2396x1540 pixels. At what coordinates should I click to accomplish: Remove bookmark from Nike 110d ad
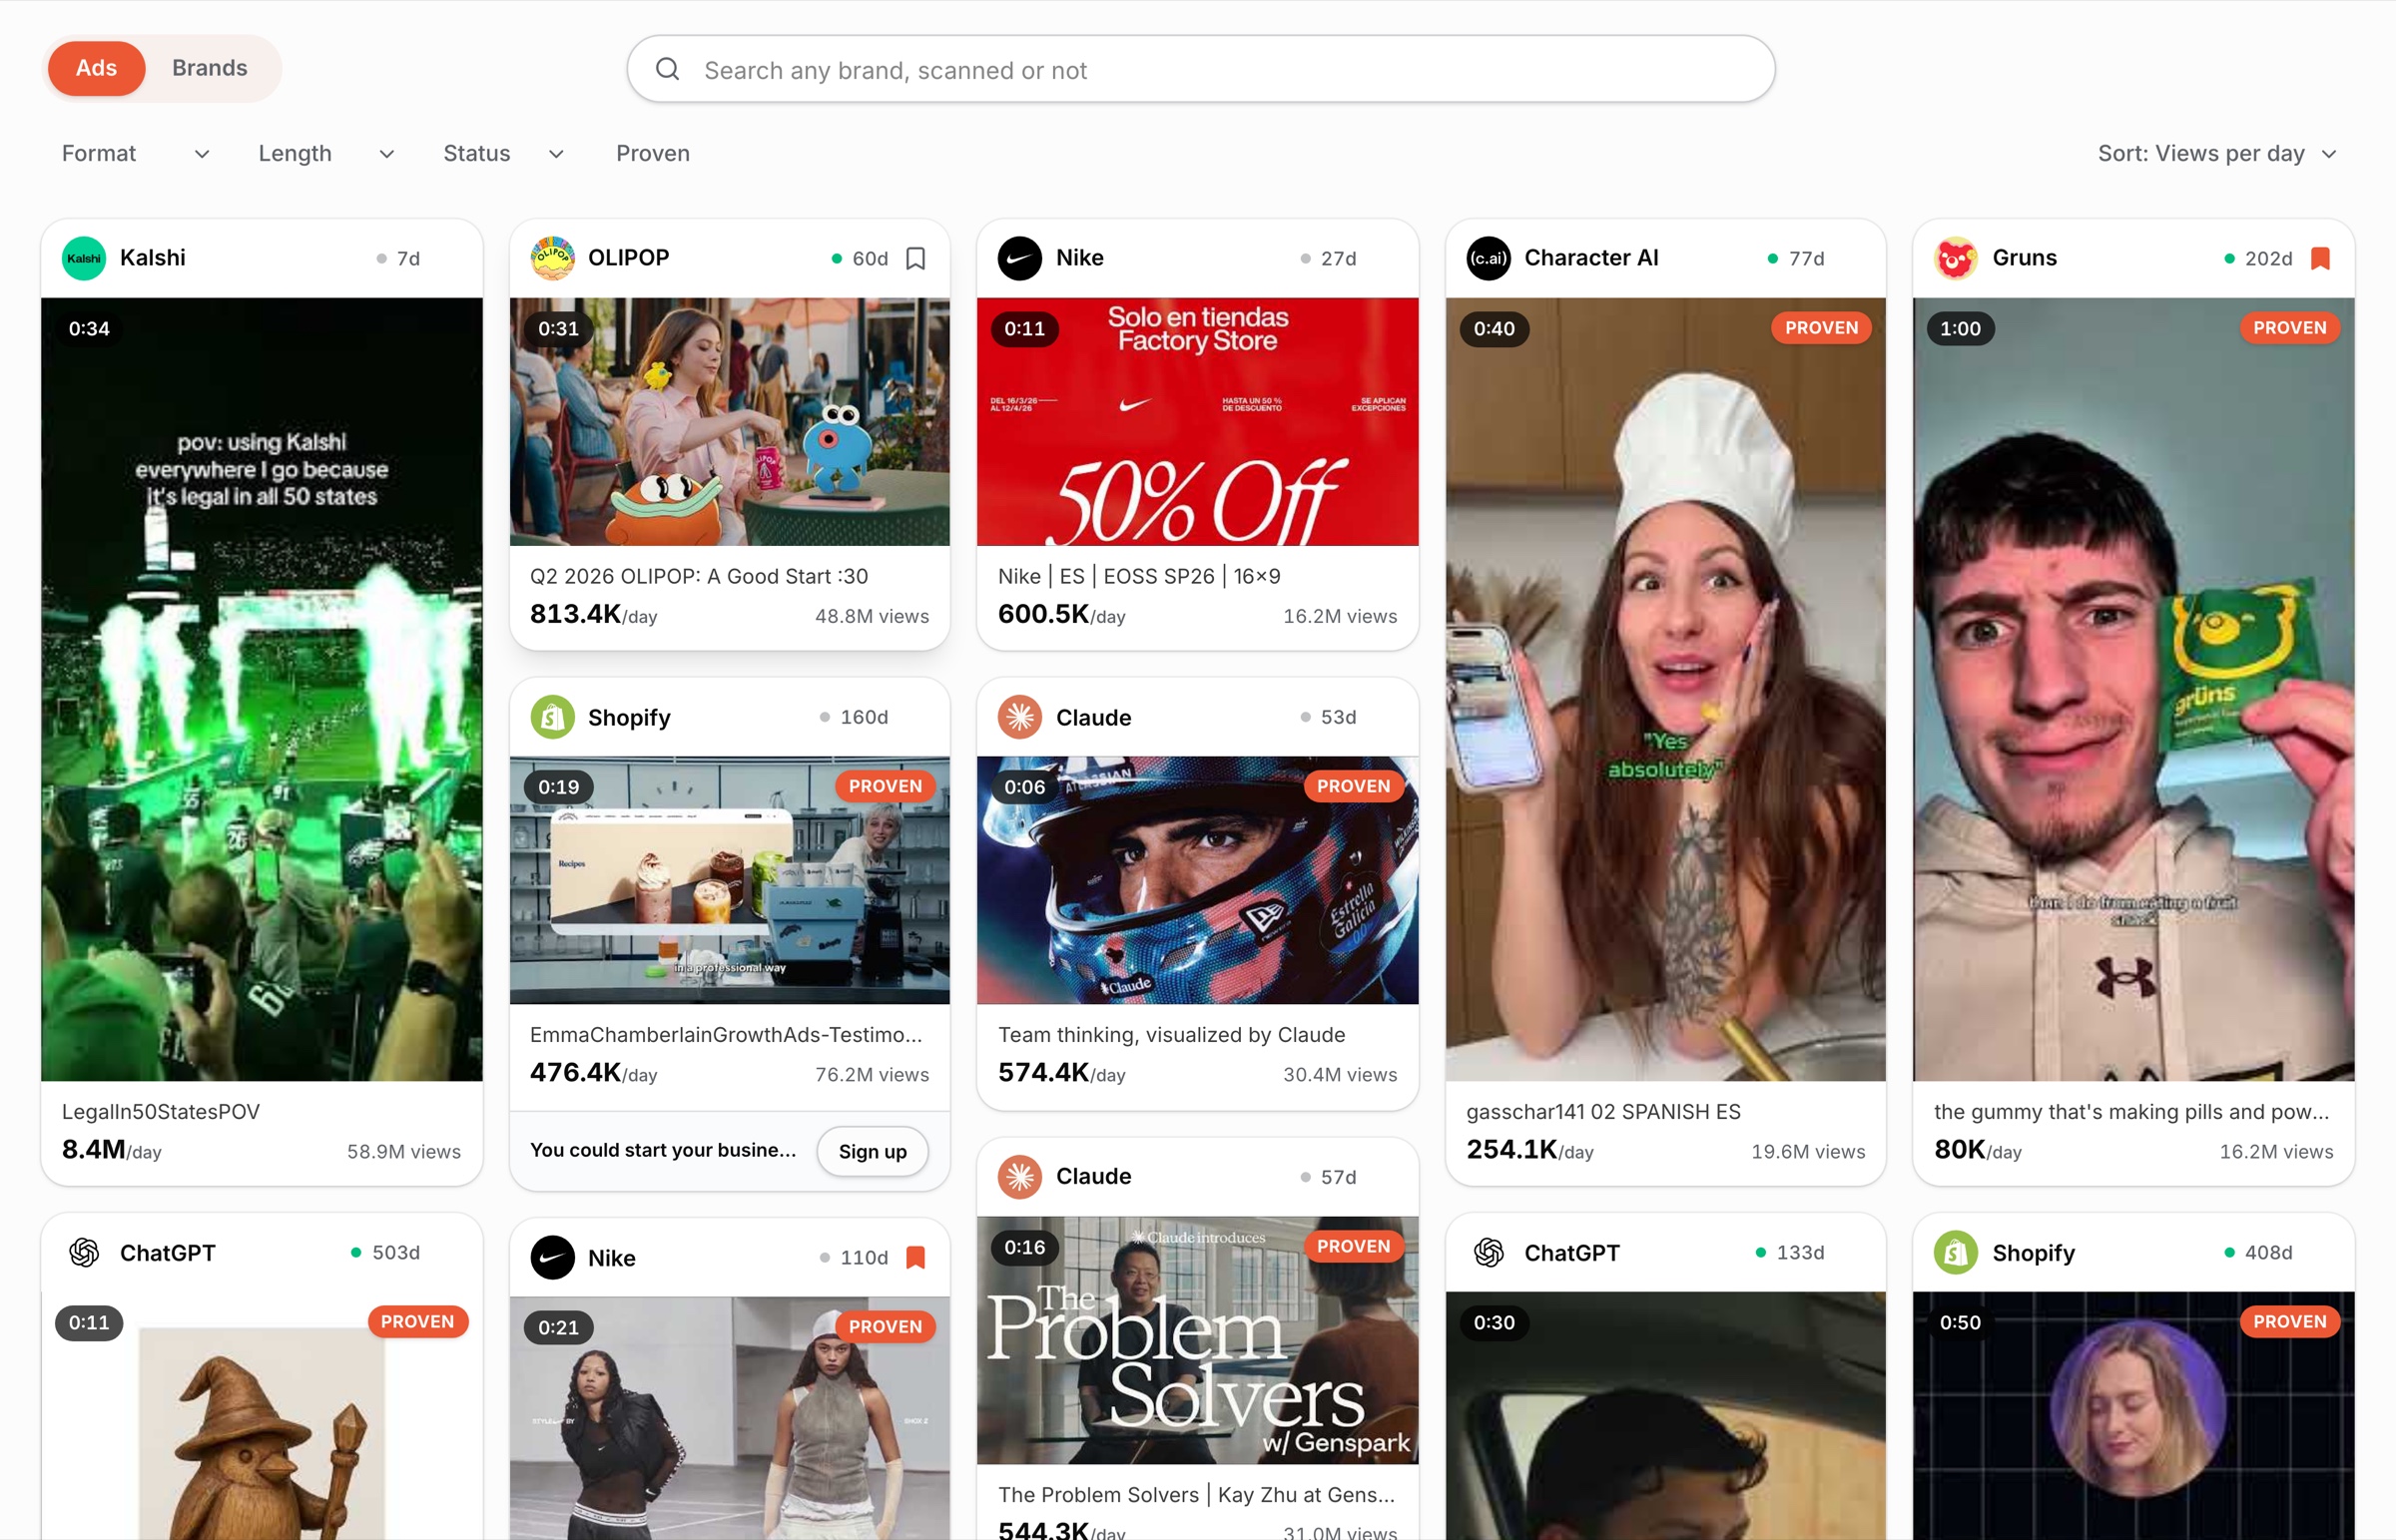tap(915, 1258)
